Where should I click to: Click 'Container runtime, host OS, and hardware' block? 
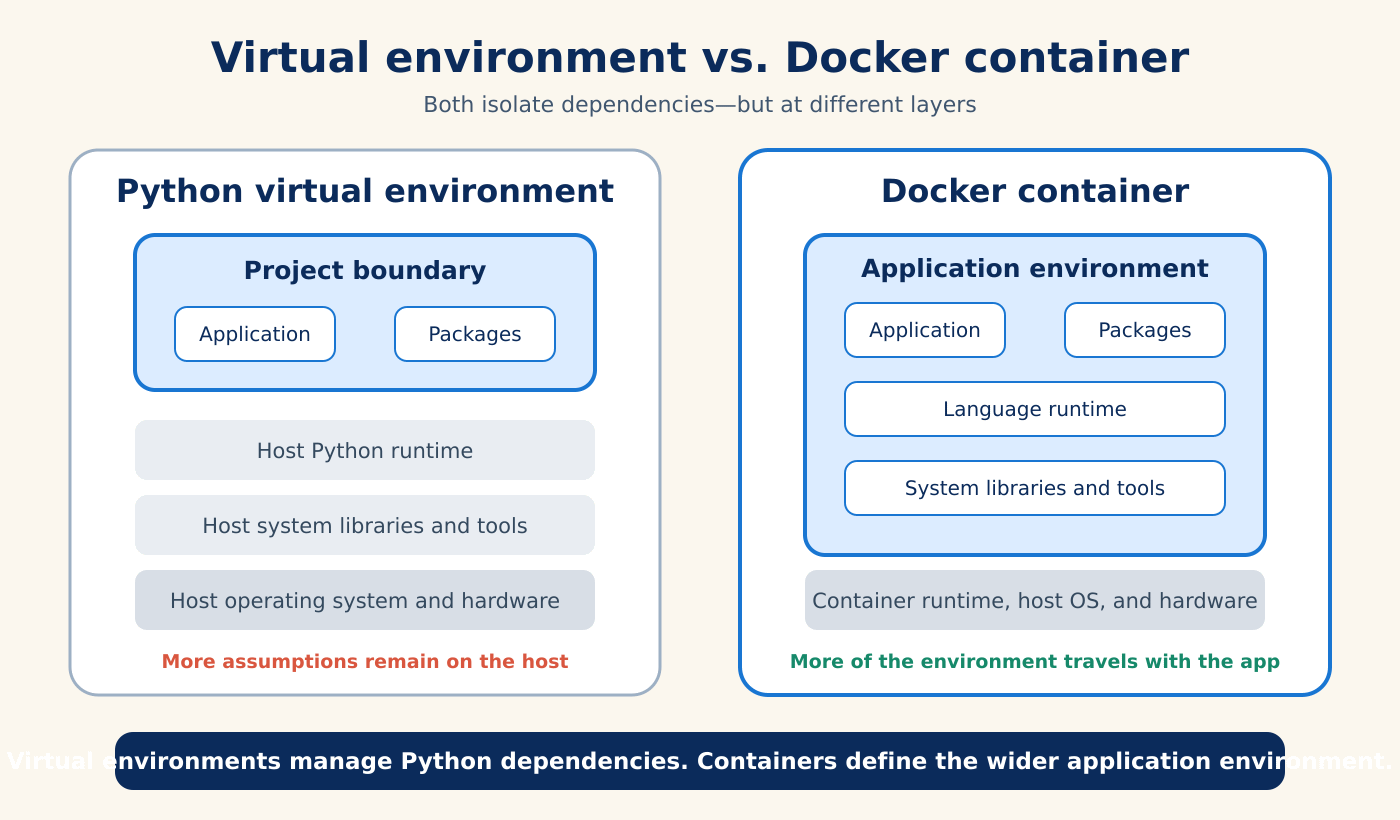coord(1035,600)
